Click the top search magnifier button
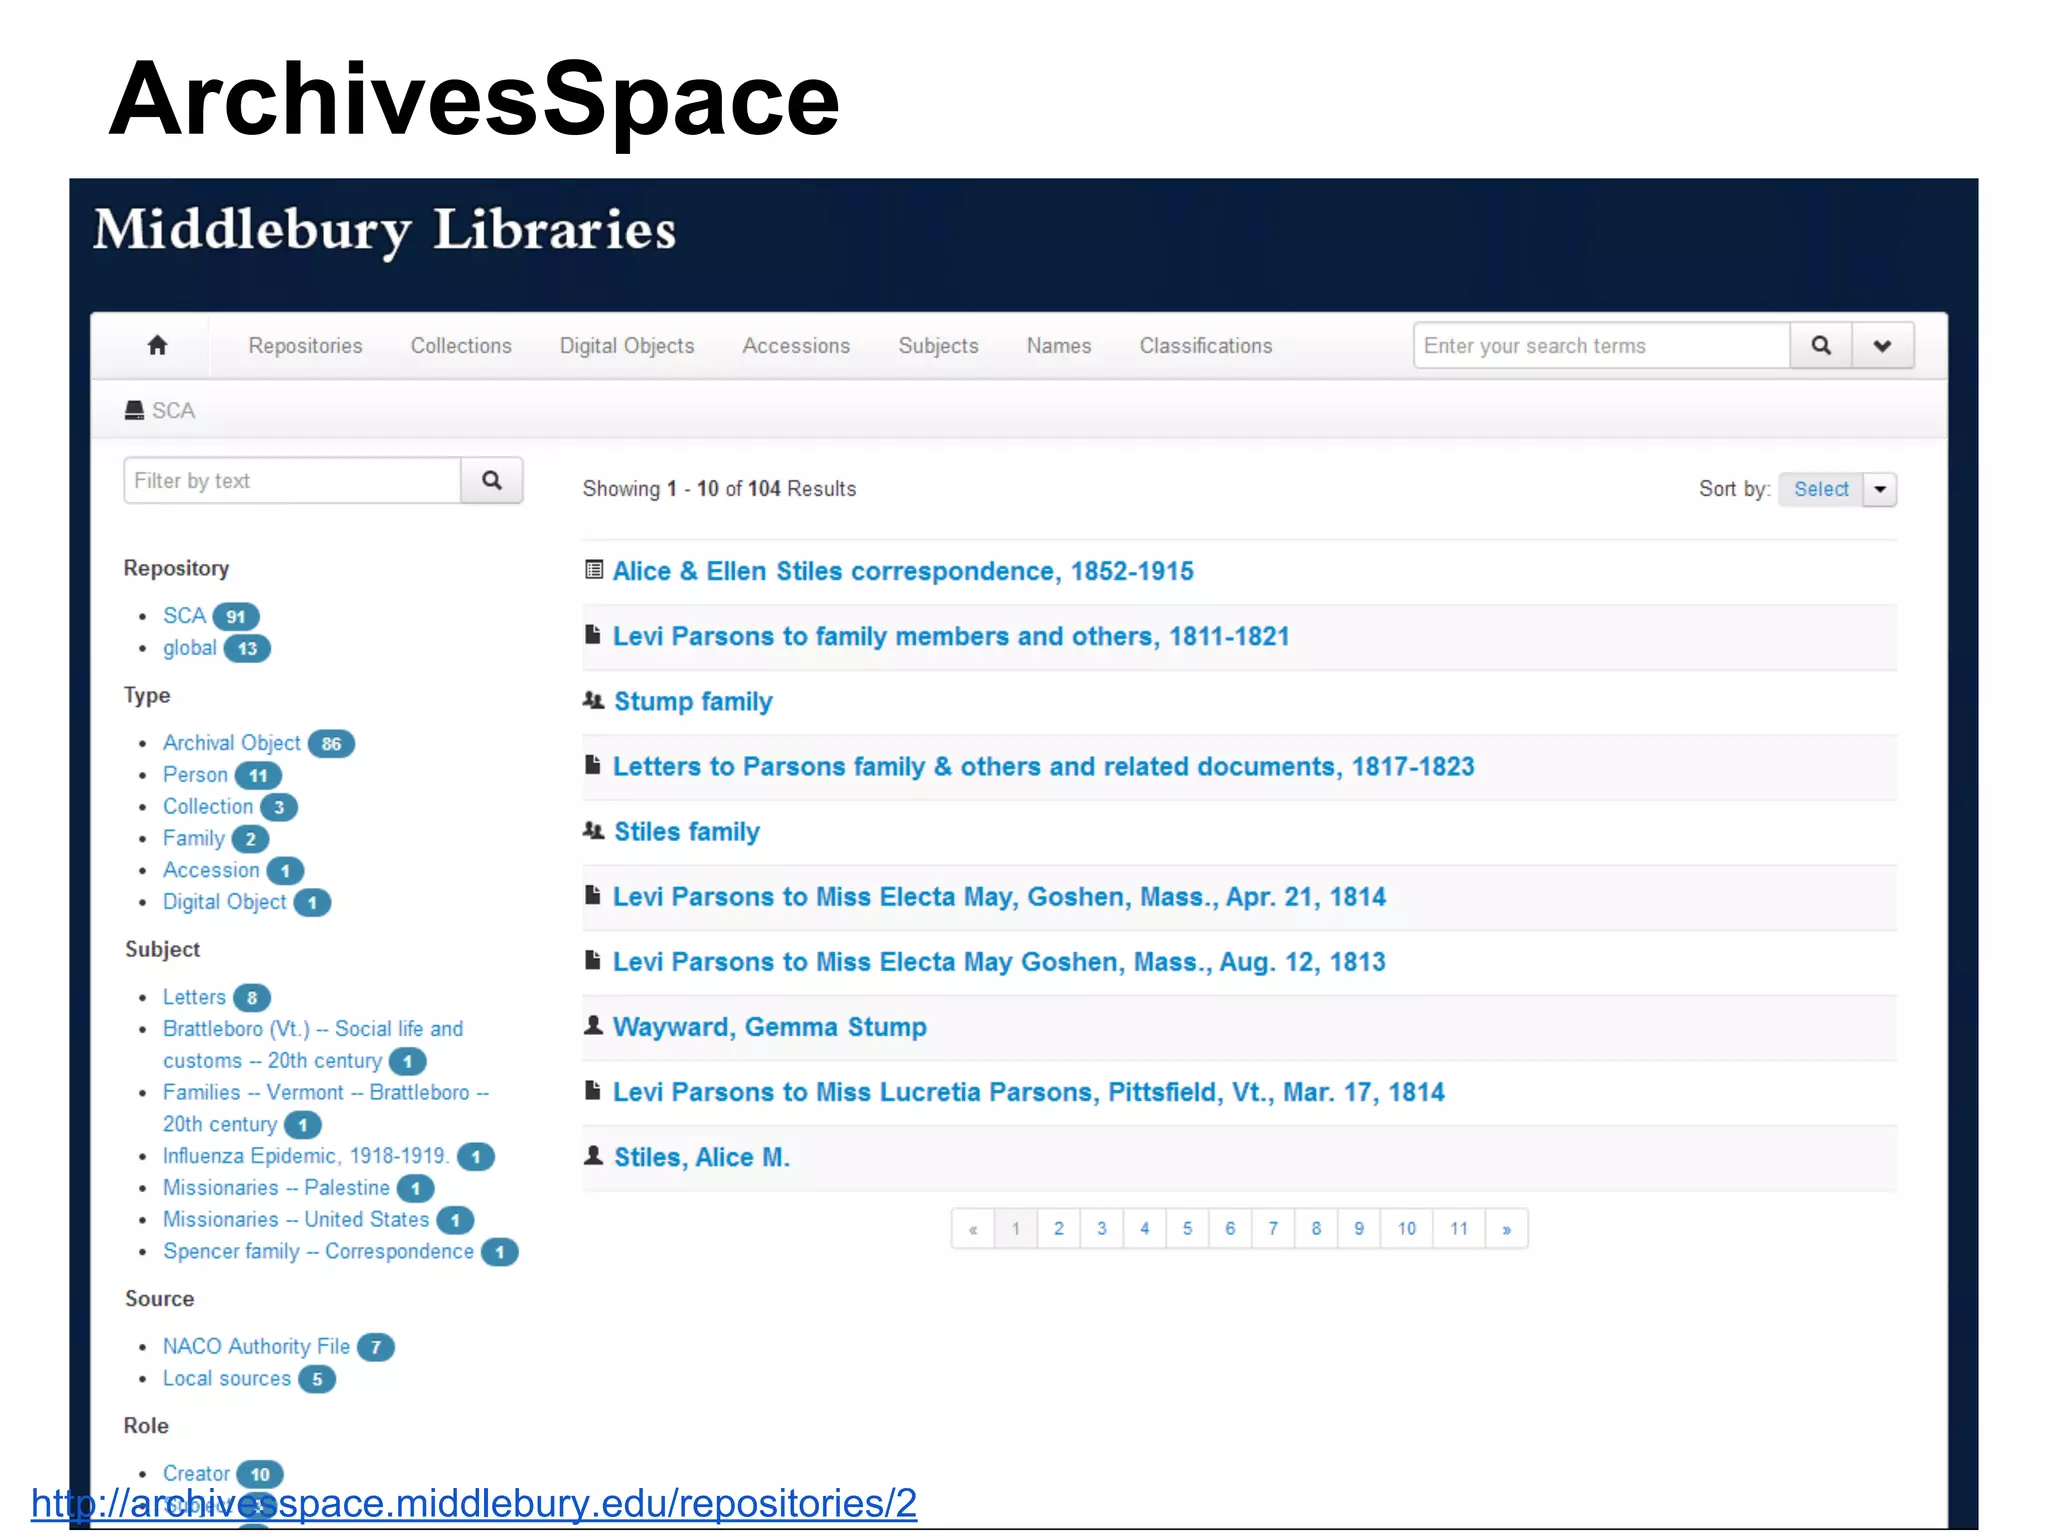 (x=1821, y=346)
